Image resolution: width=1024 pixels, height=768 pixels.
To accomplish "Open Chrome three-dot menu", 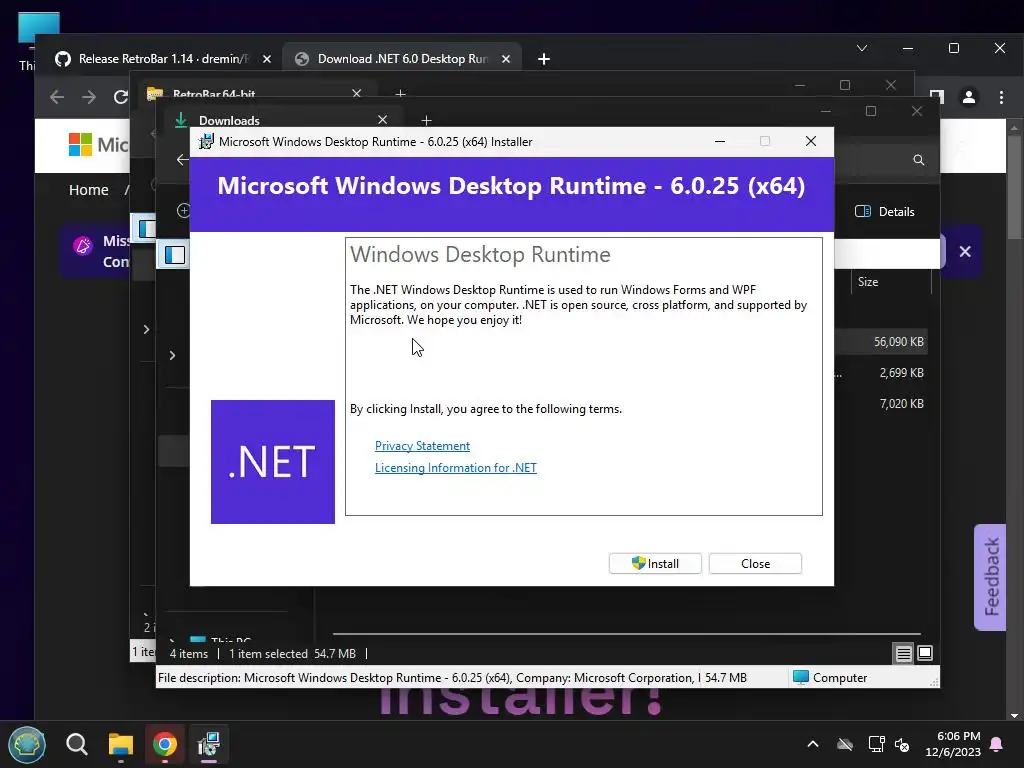I will coord(1001,97).
